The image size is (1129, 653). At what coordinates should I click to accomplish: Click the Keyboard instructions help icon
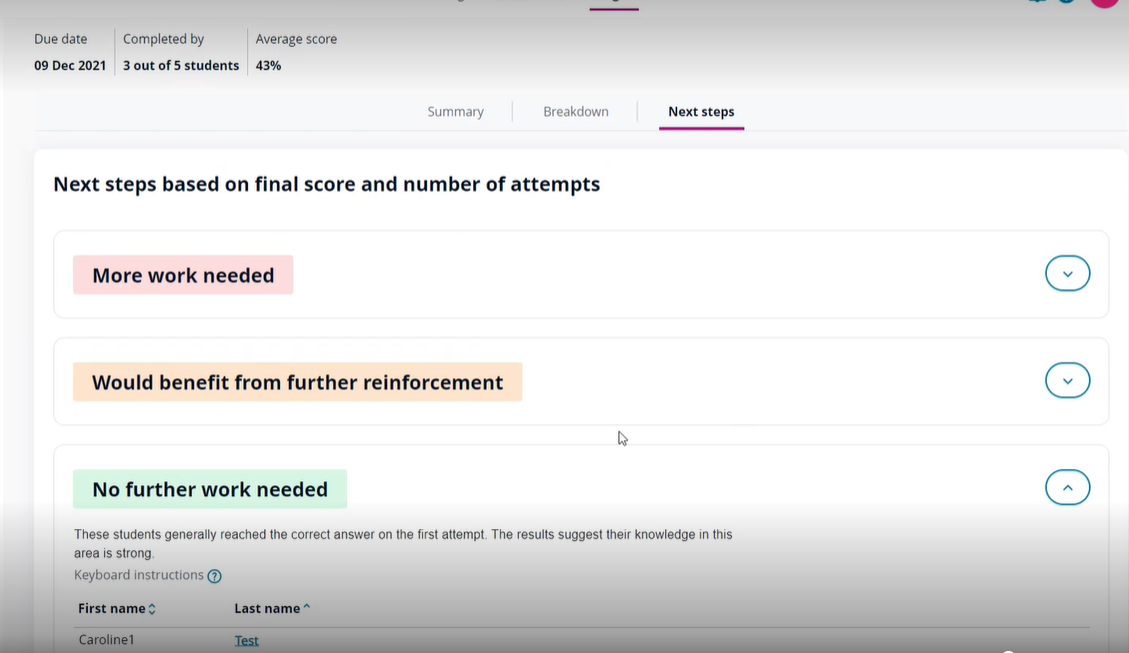[x=214, y=576]
